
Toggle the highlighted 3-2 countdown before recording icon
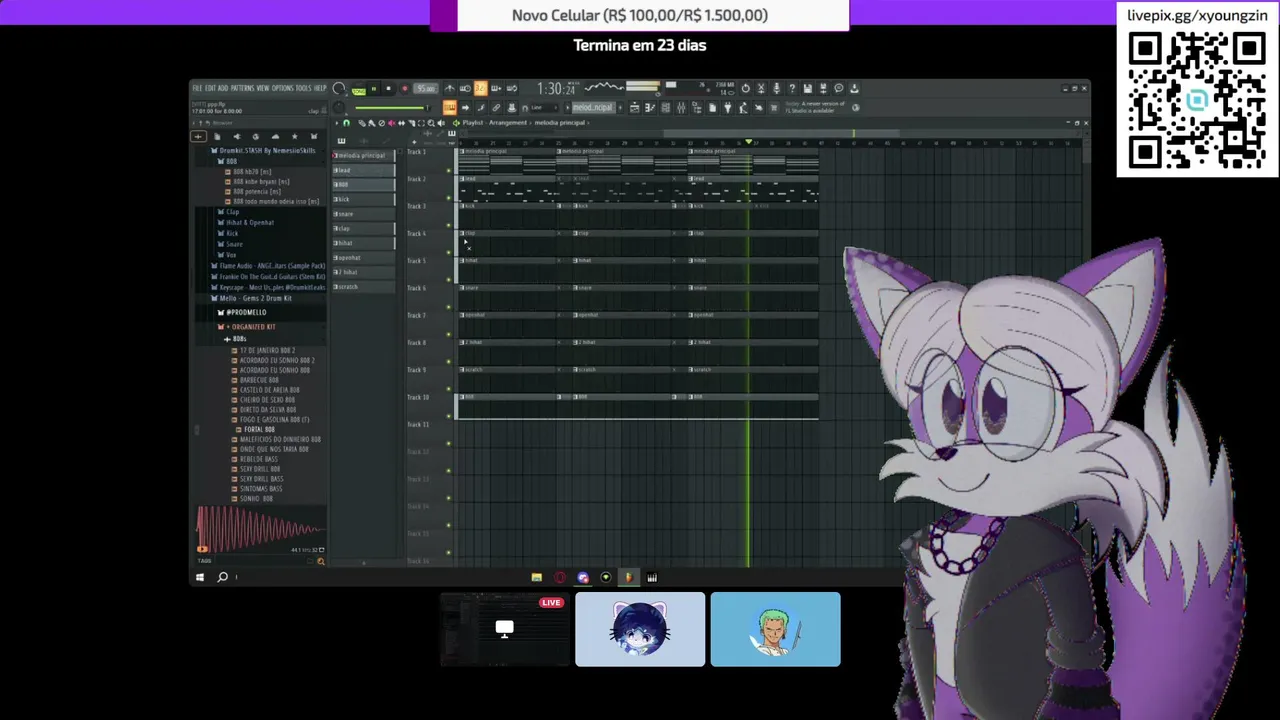481,88
